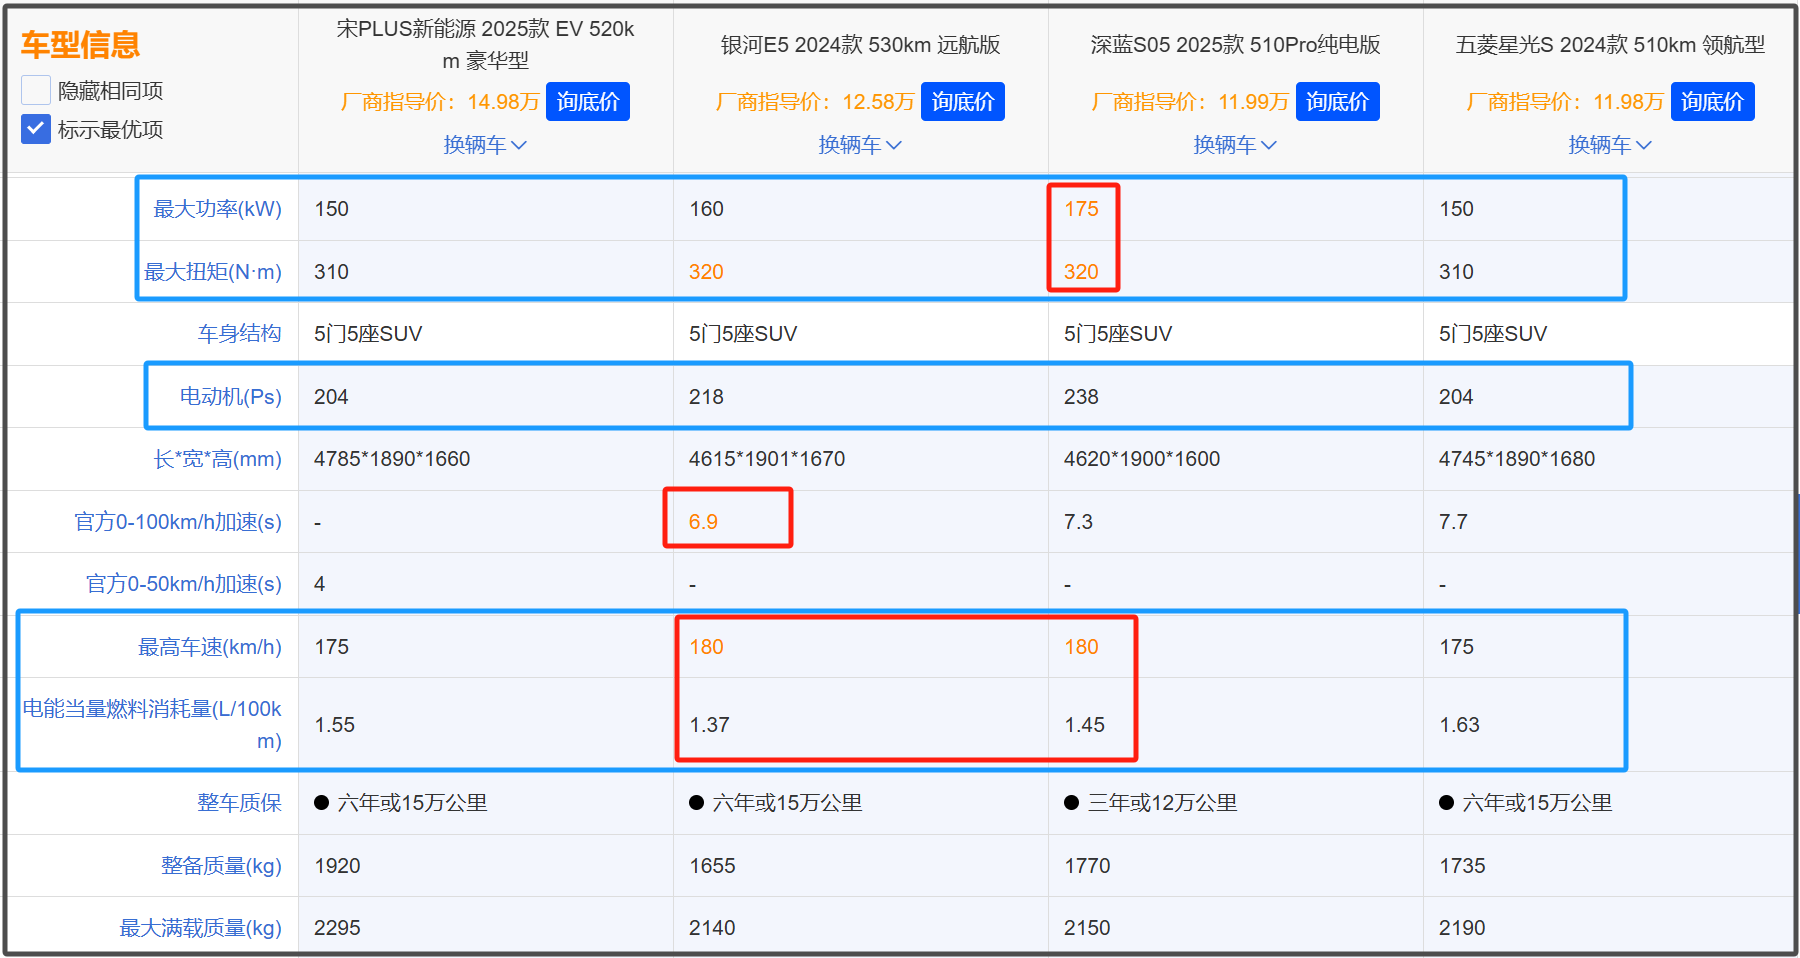
Task: Click 询底价 for 五菱星光S 2024款
Action: [x=1713, y=101]
